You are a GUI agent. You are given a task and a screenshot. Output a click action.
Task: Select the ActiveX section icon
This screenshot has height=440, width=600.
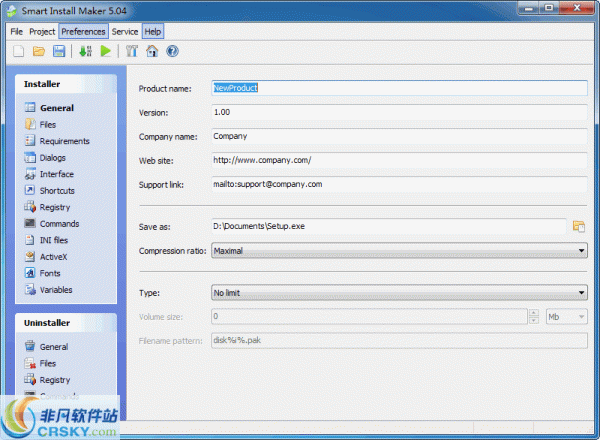click(30, 256)
